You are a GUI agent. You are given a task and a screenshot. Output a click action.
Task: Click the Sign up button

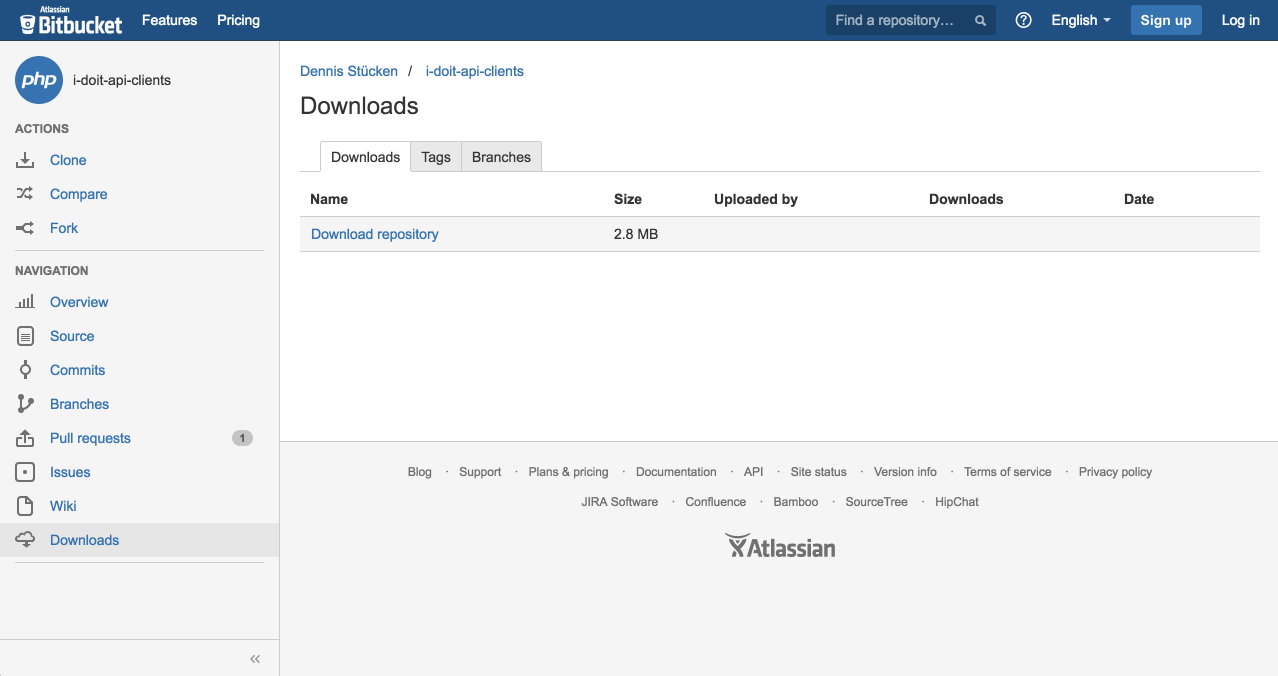tap(1166, 20)
